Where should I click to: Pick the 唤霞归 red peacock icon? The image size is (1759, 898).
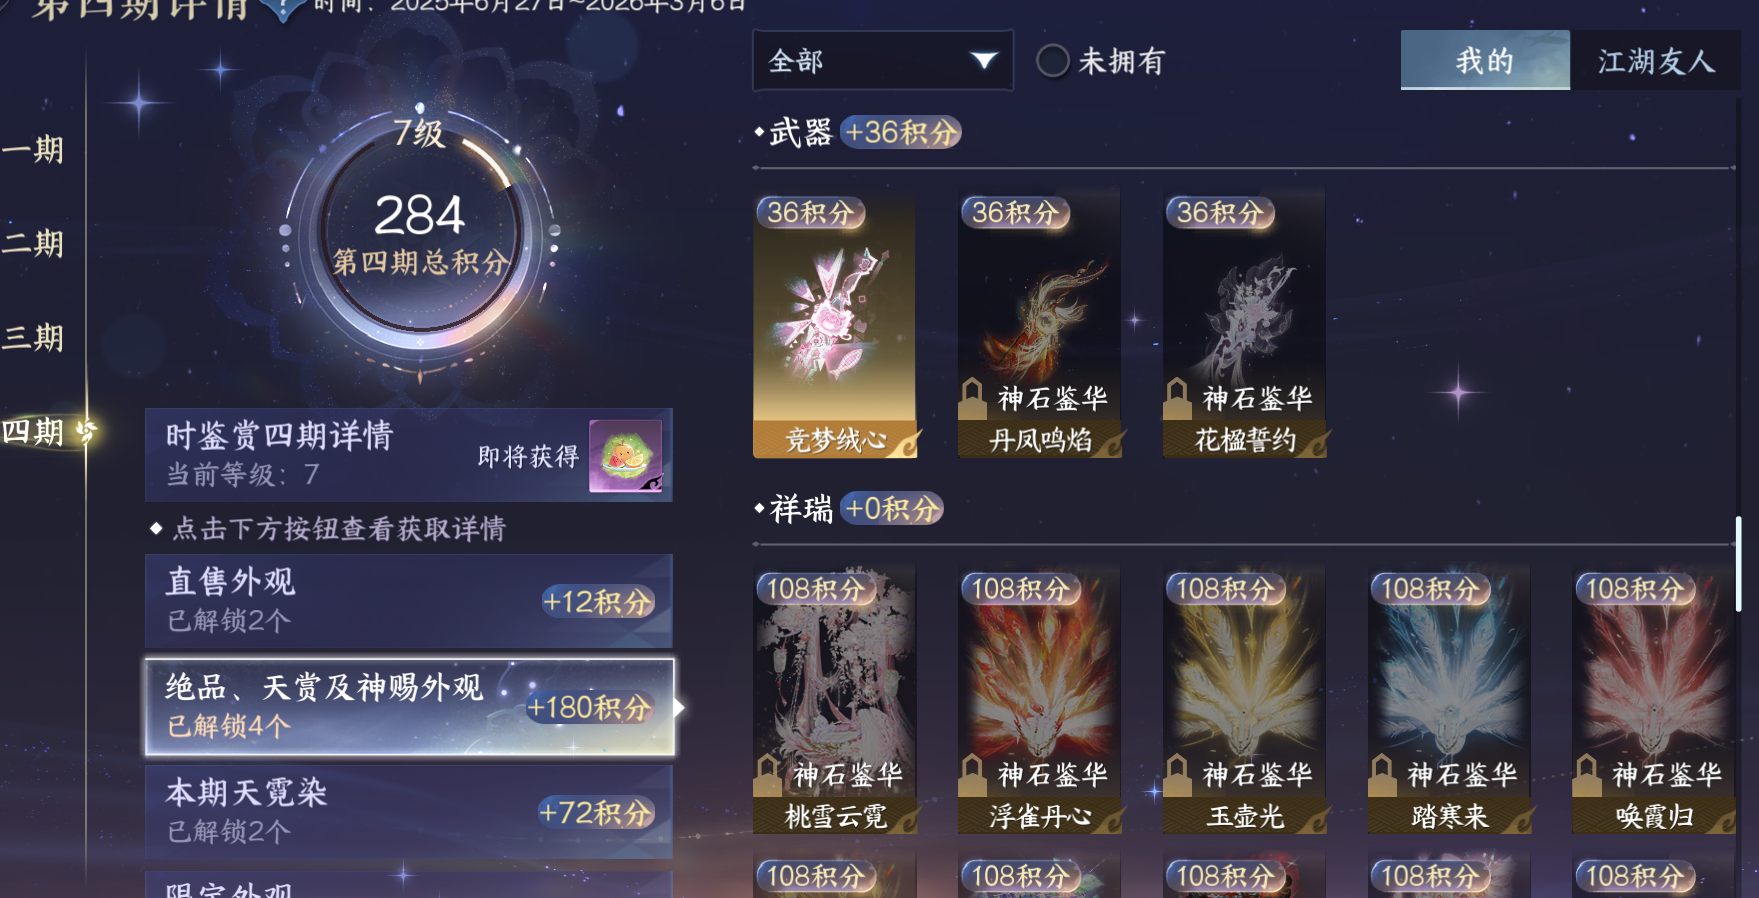point(1654,700)
